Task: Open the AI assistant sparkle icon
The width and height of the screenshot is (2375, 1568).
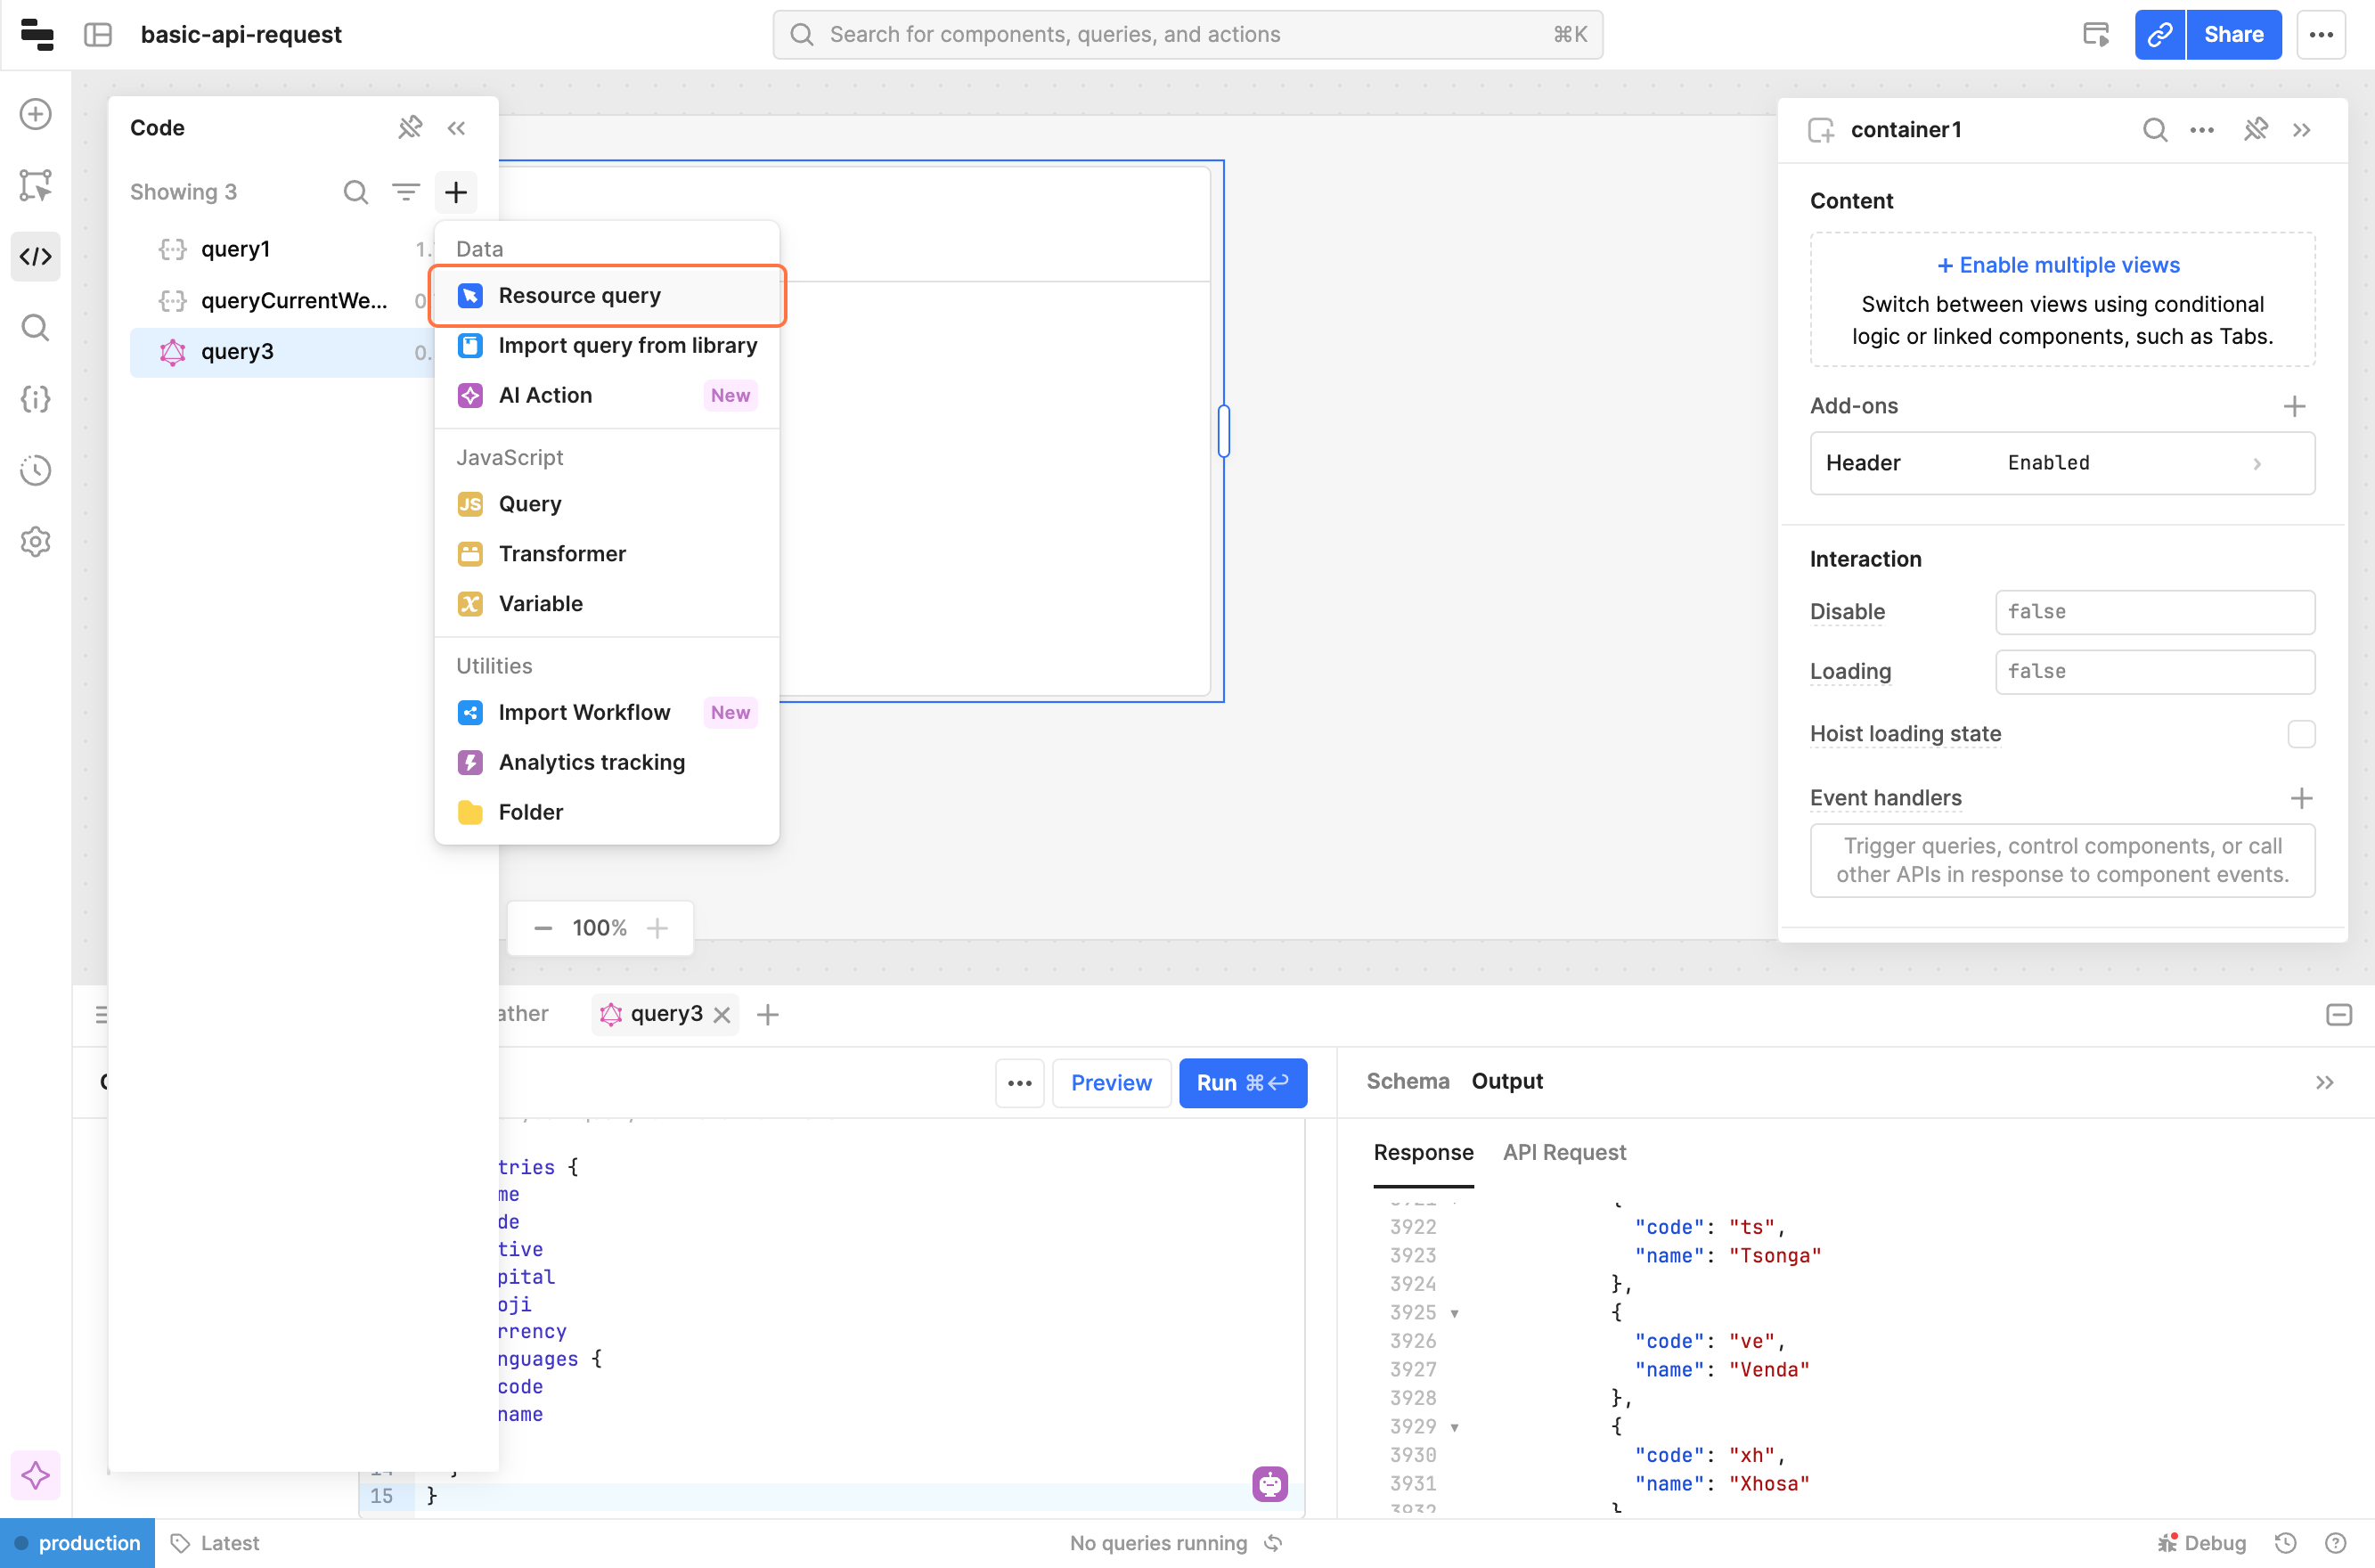Action: (35, 1475)
